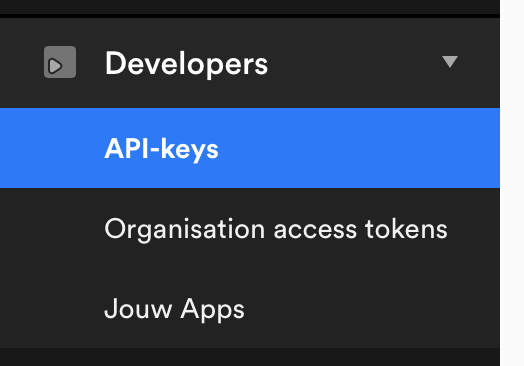The height and width of the screenshot is (366, 524).
Task: Hide the Developers sub-items using the caret
Action: click(x=450, y=62)
